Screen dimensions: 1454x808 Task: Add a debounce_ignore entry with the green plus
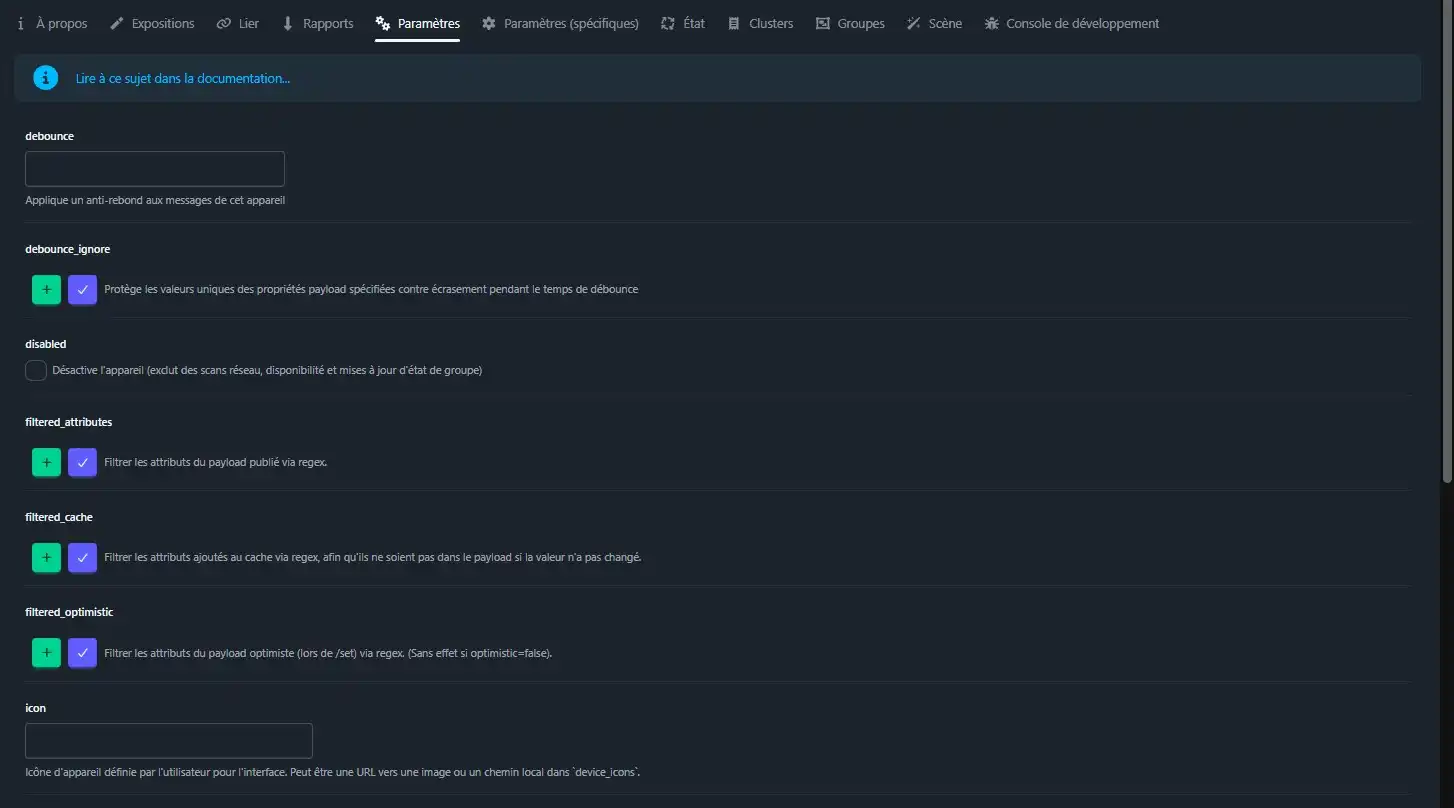[46, 289]
